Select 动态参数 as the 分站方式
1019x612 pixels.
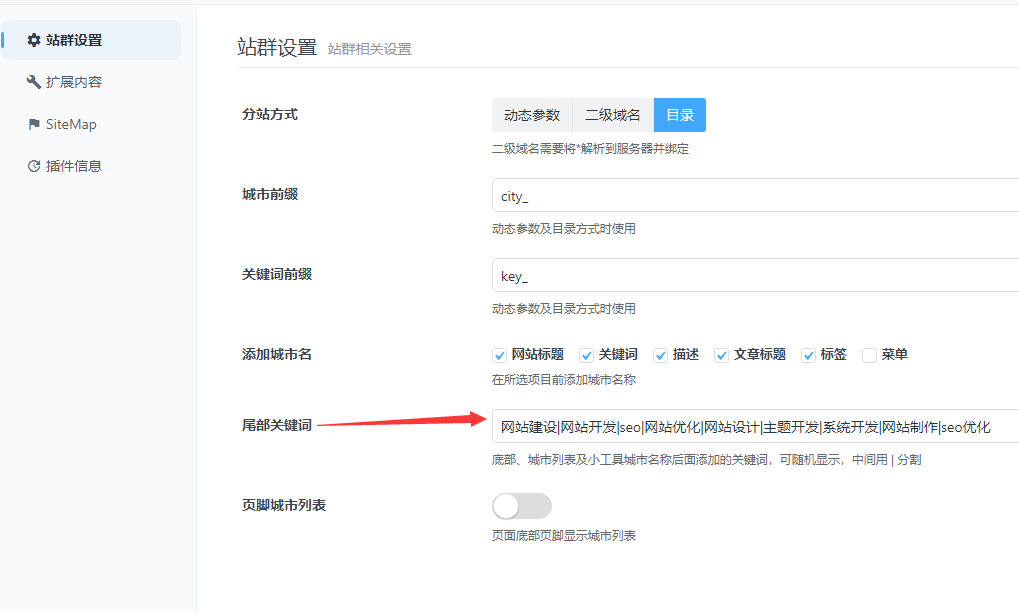(x=532, y=115)
